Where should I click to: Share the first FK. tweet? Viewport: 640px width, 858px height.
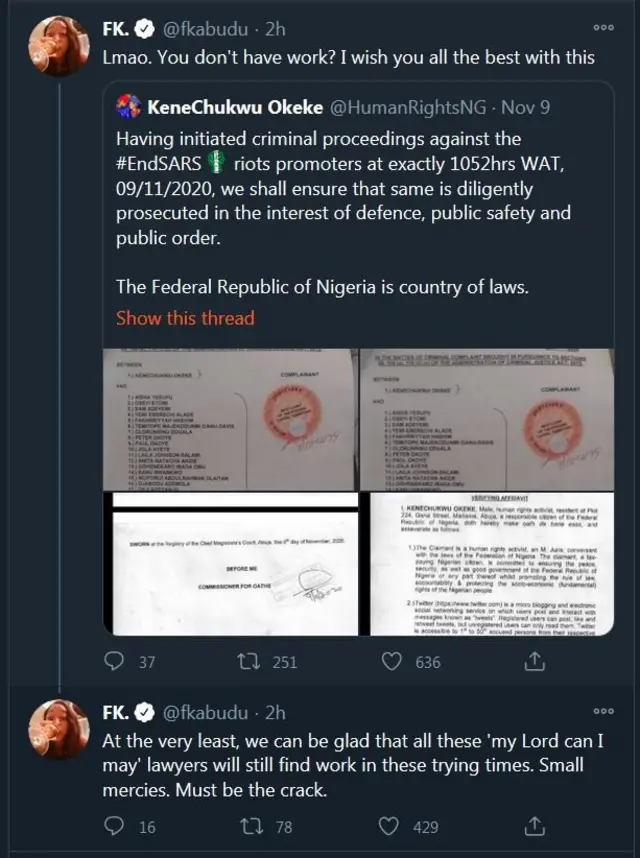534,662
